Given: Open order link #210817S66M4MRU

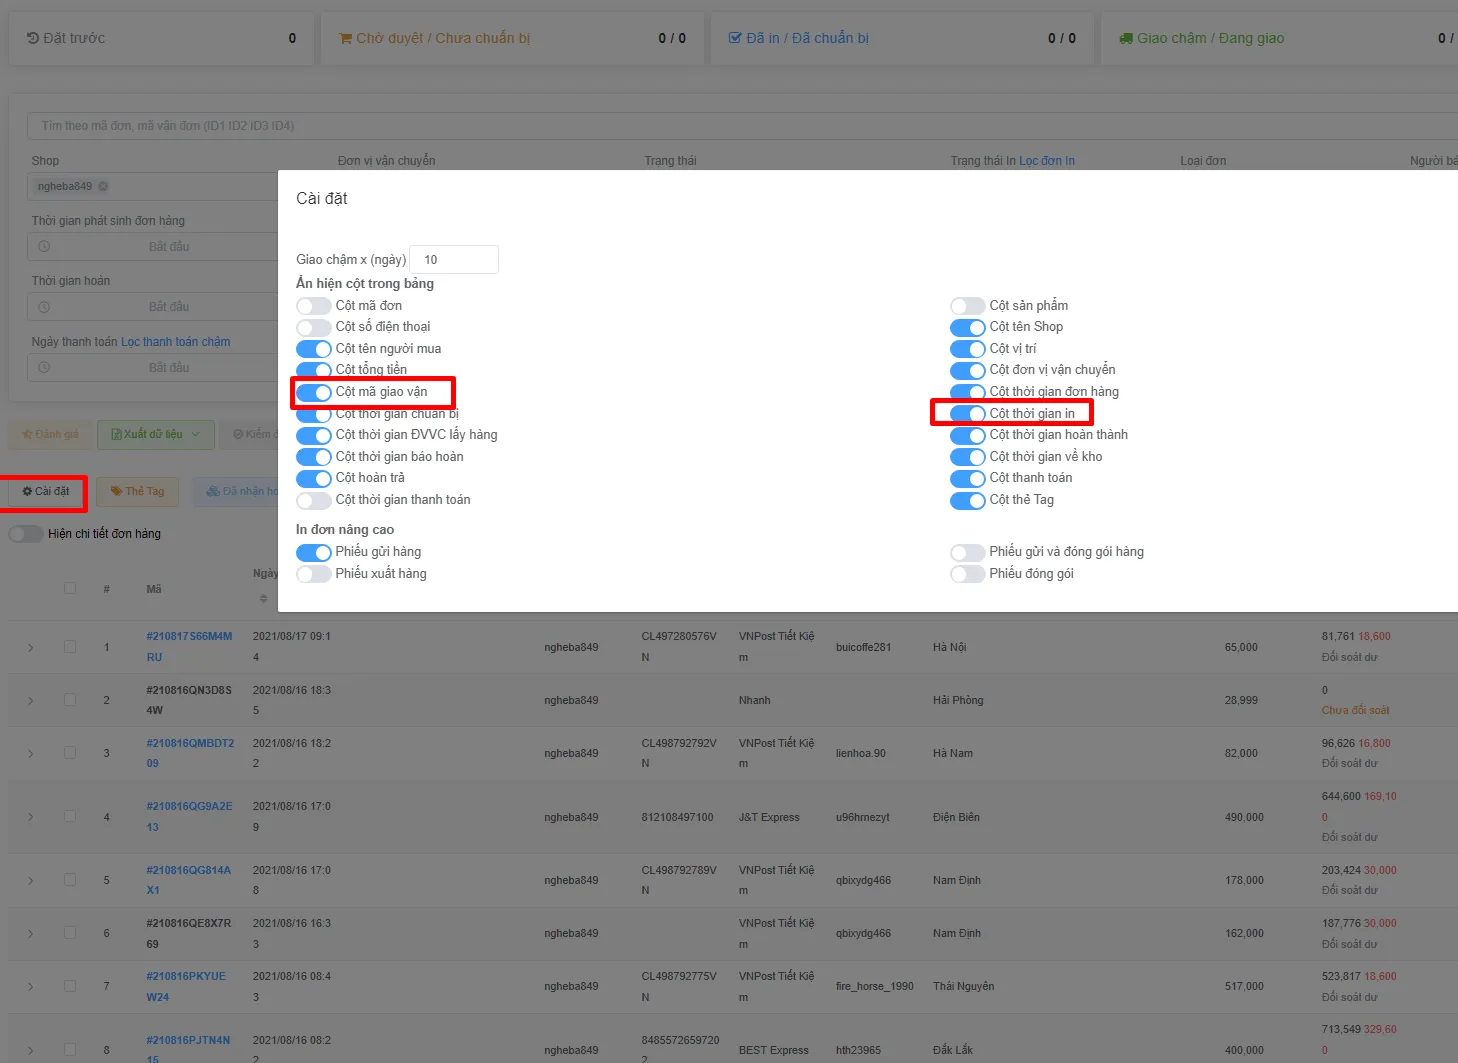Looking at the screenshot, I should 189,647.
